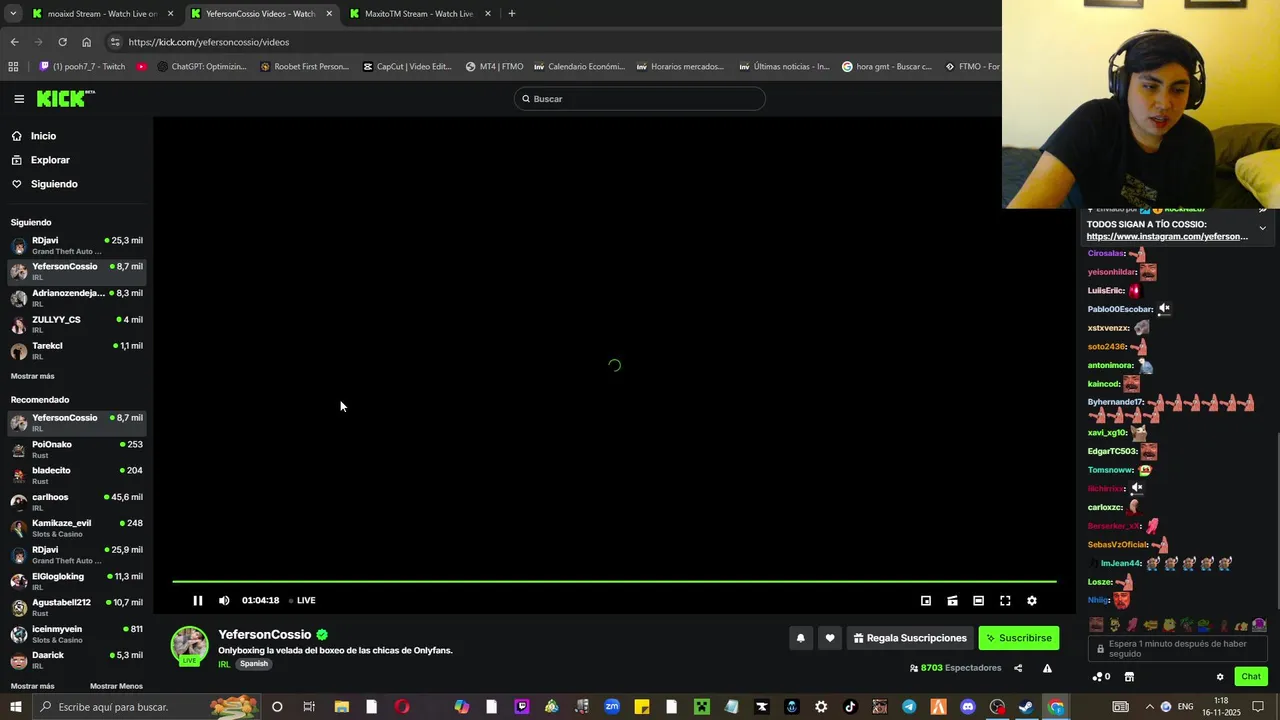Click the KICK logo
The height and width of the screenshot is (720, 1280).
pos(65,98)
